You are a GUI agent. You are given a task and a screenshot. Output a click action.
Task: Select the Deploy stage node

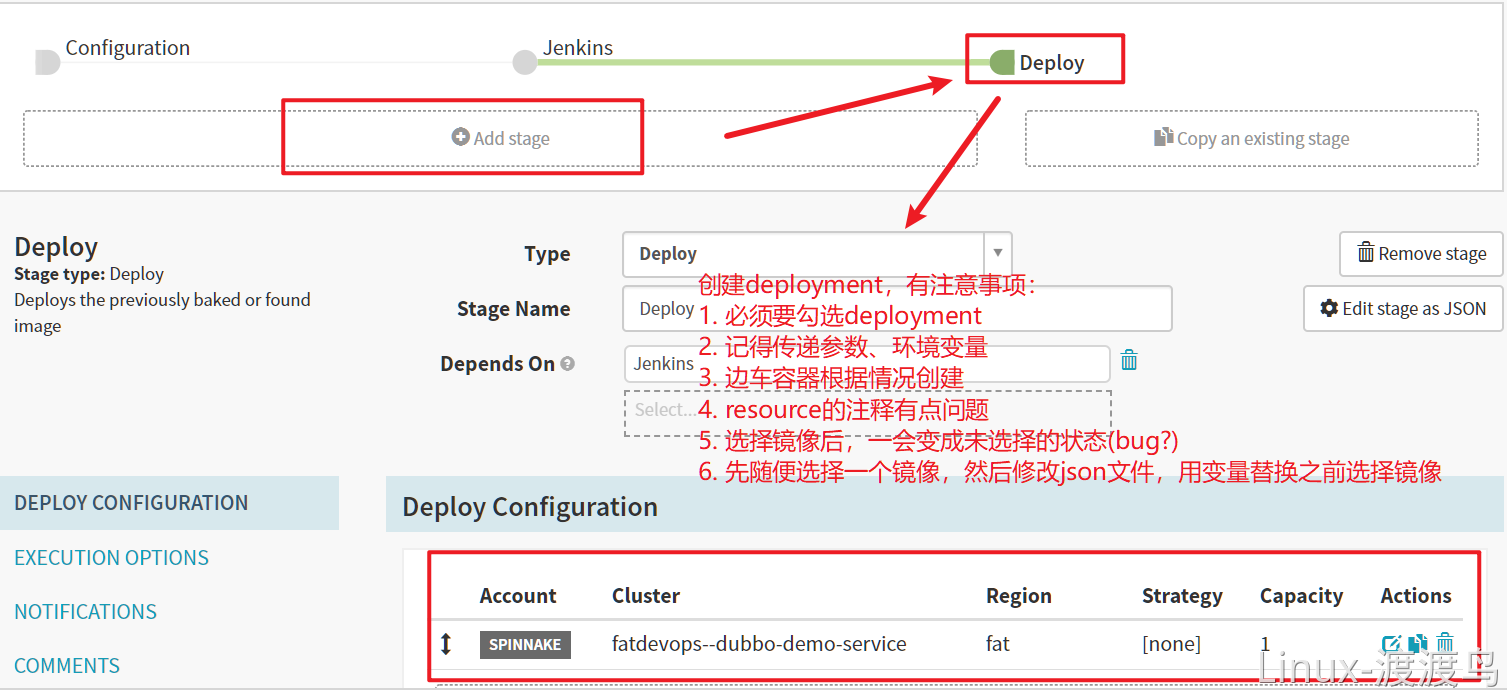(x=1002, y=62)
